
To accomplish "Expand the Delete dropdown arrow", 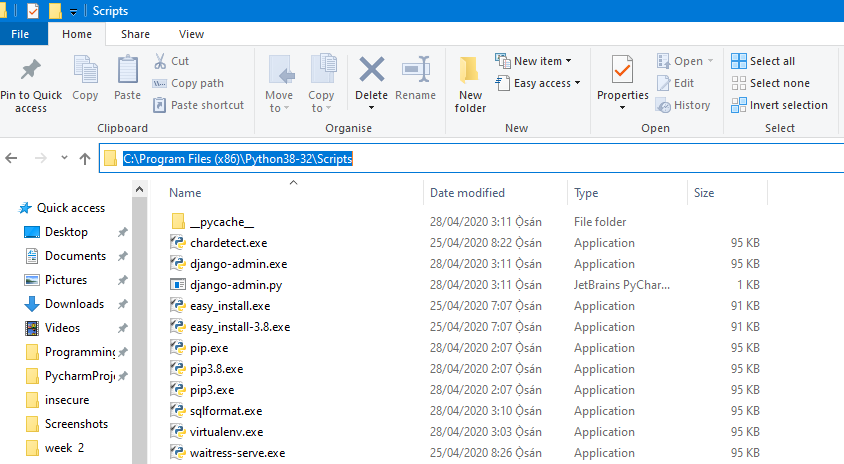I will click(371, 108).
